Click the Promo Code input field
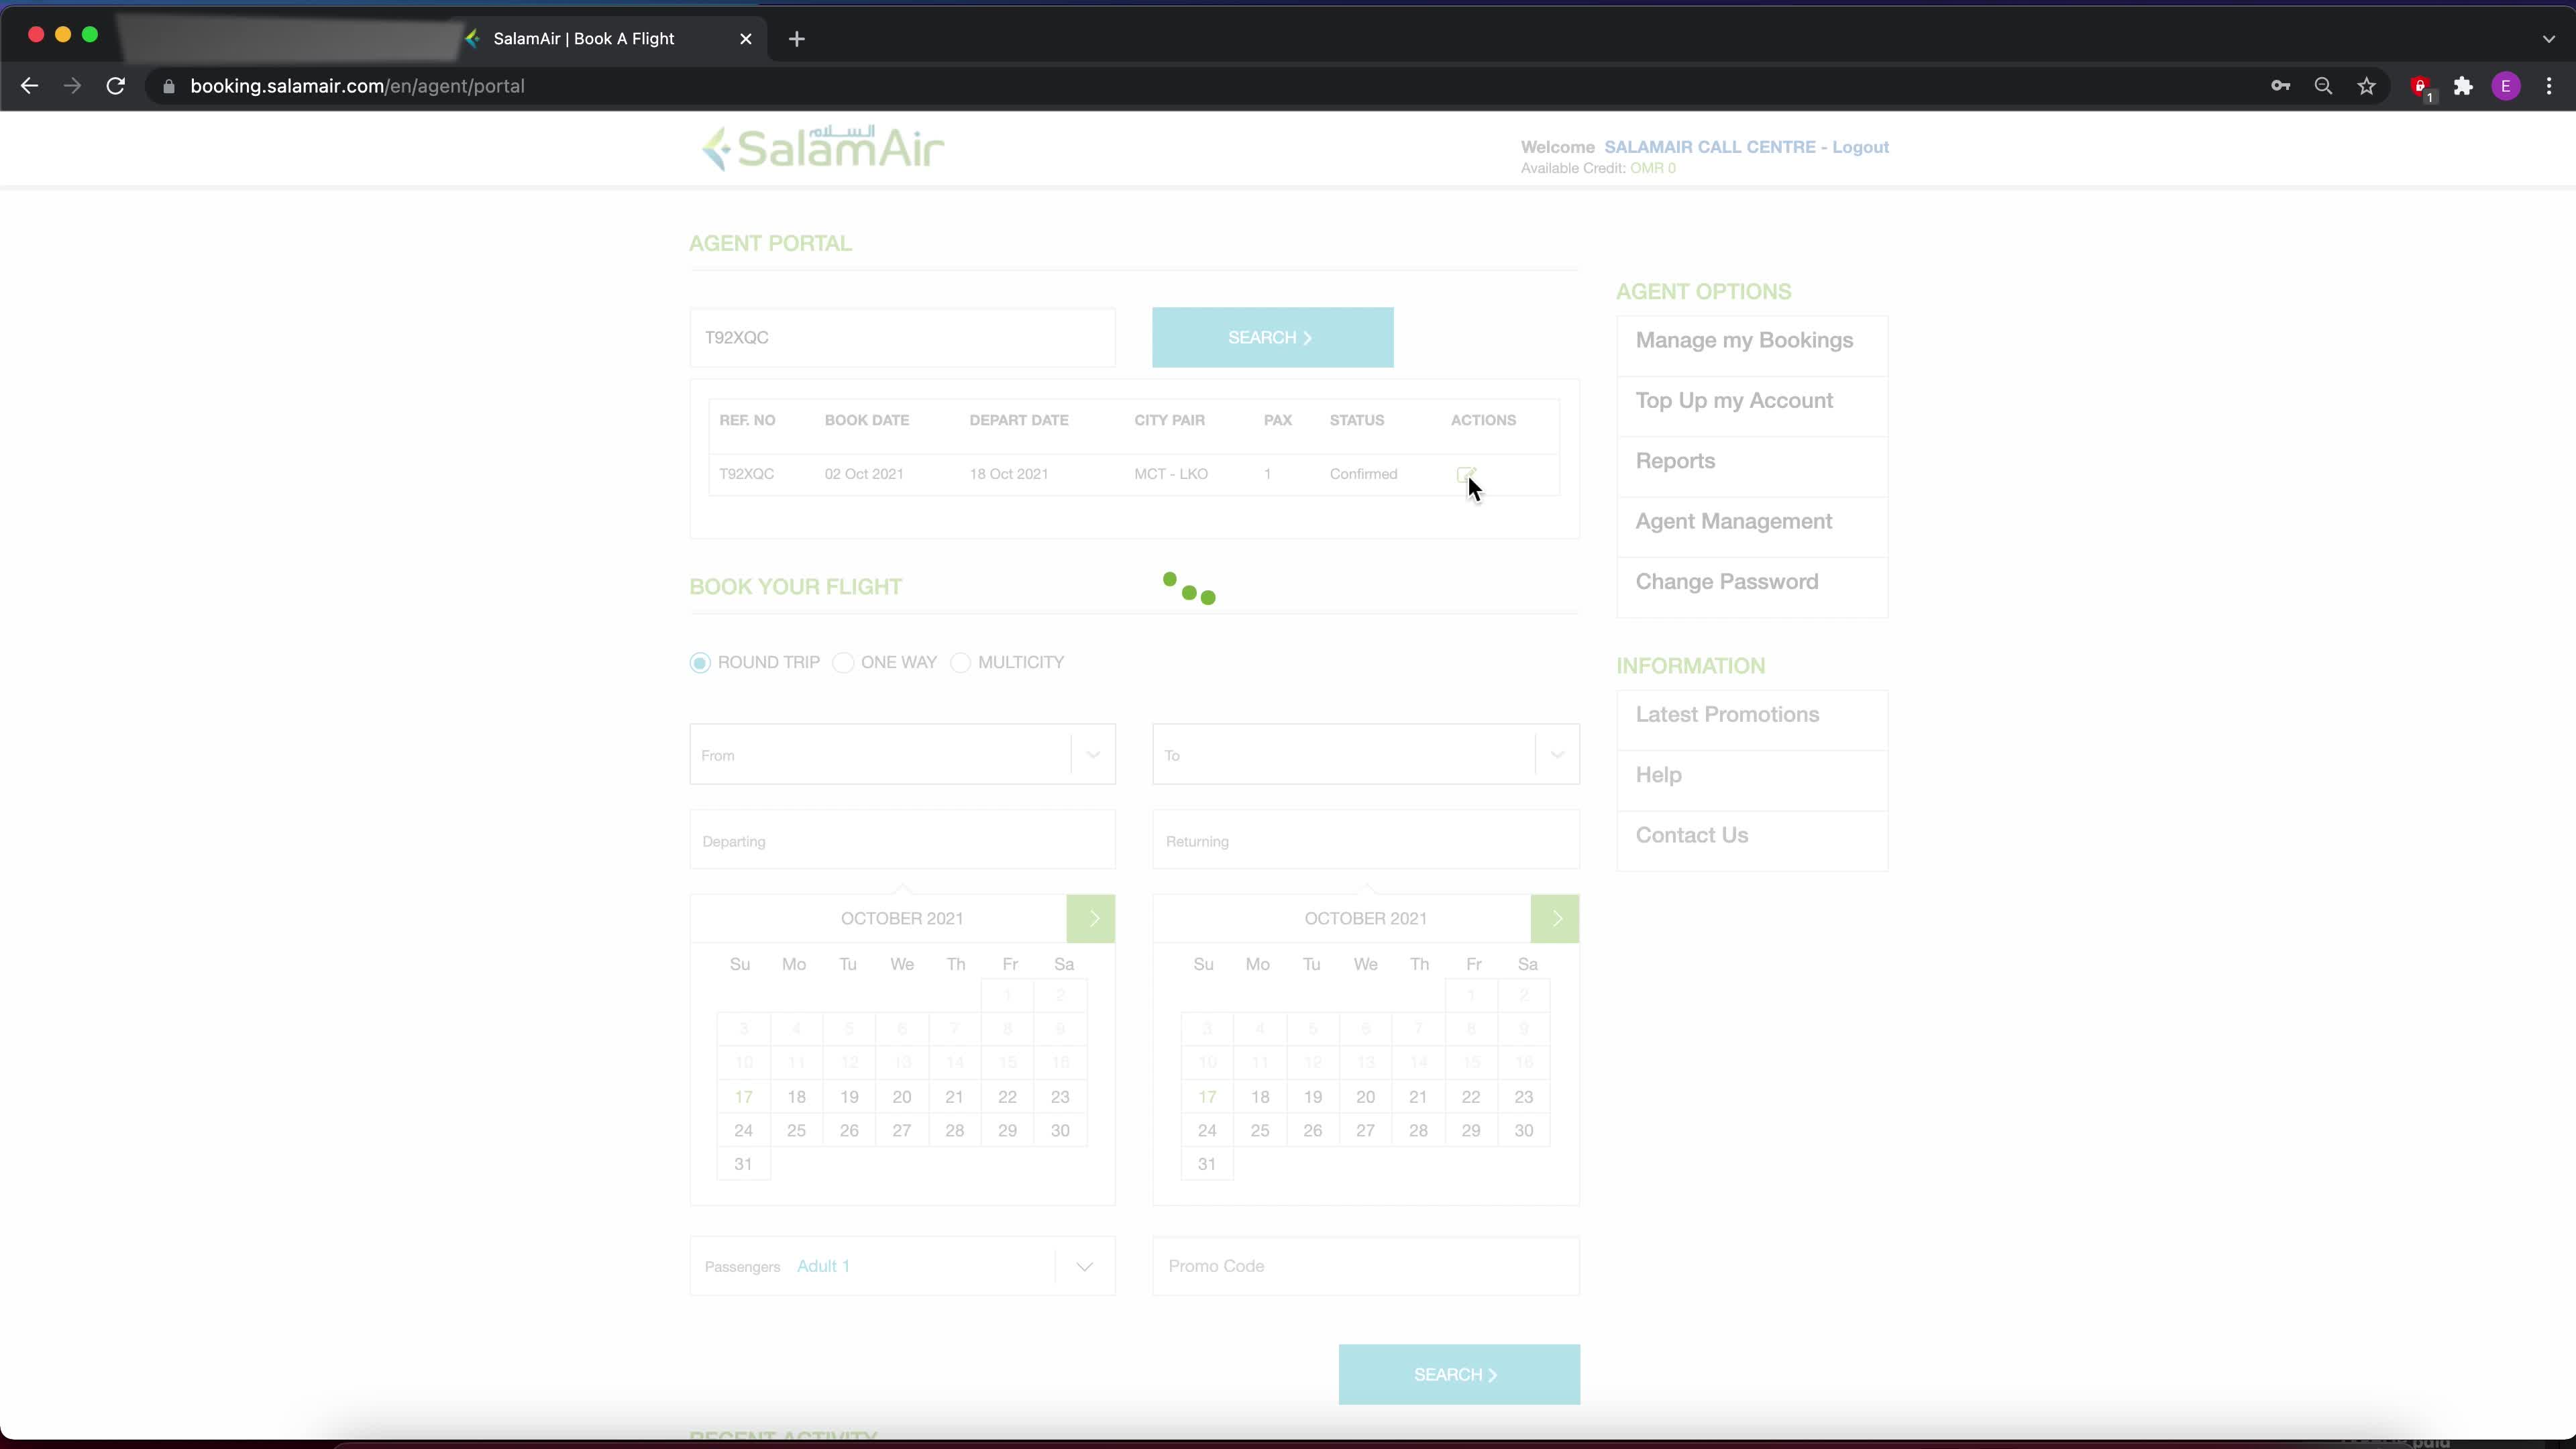The image size is (2576, 1449). (1365, 1266)
